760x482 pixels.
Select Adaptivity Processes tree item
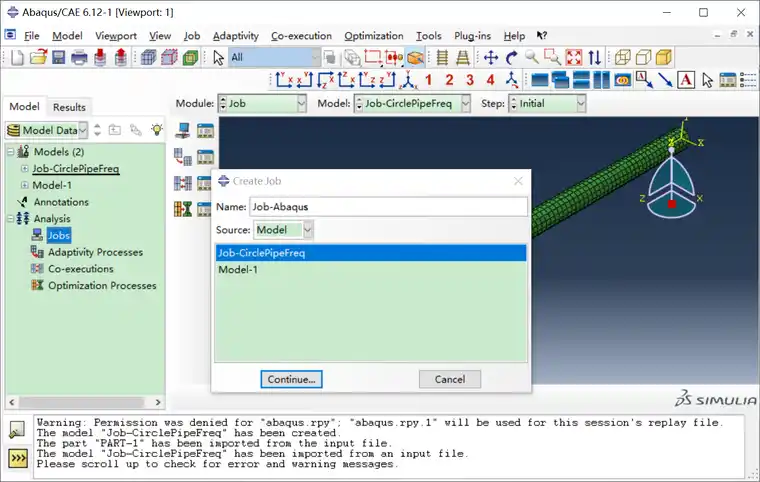[x=95, y=252]
